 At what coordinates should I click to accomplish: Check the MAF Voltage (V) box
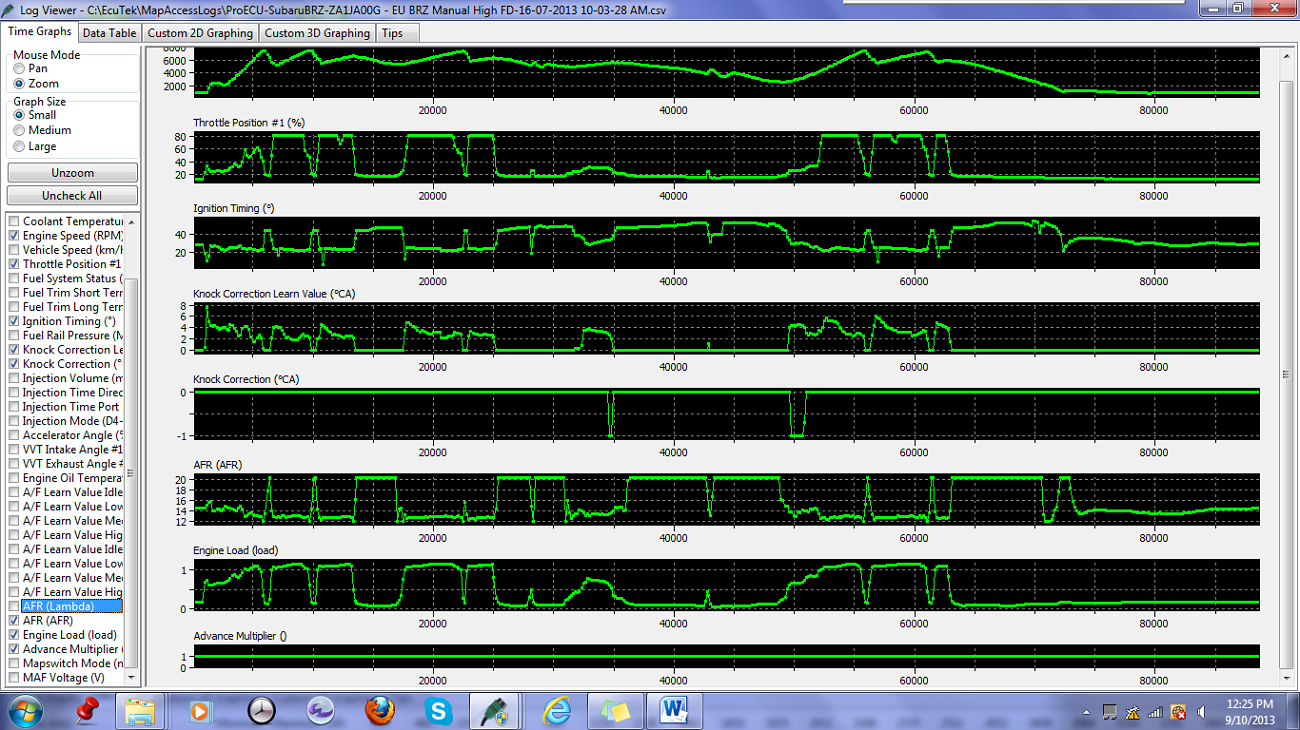(14, 678)
